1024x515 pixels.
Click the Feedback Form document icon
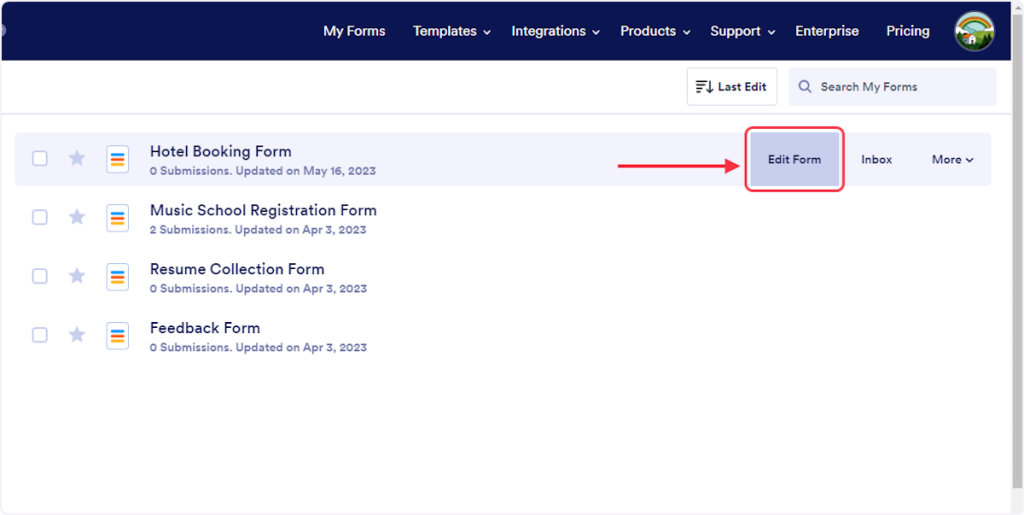pos(118,335)
